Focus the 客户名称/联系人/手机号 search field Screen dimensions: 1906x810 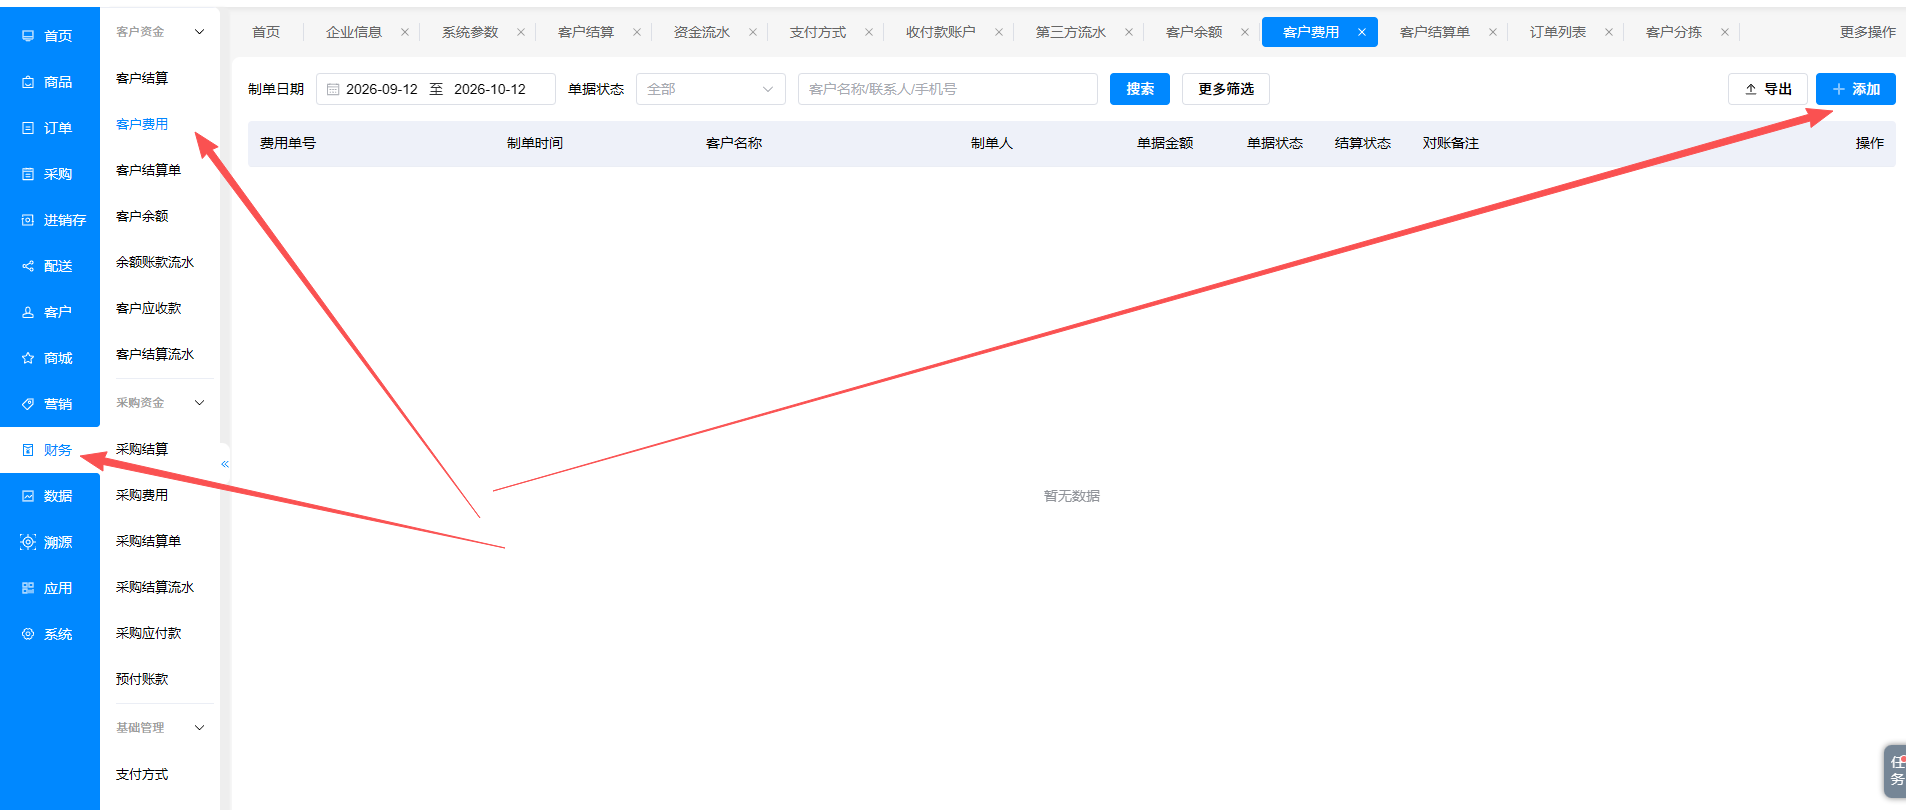[948, 89]
